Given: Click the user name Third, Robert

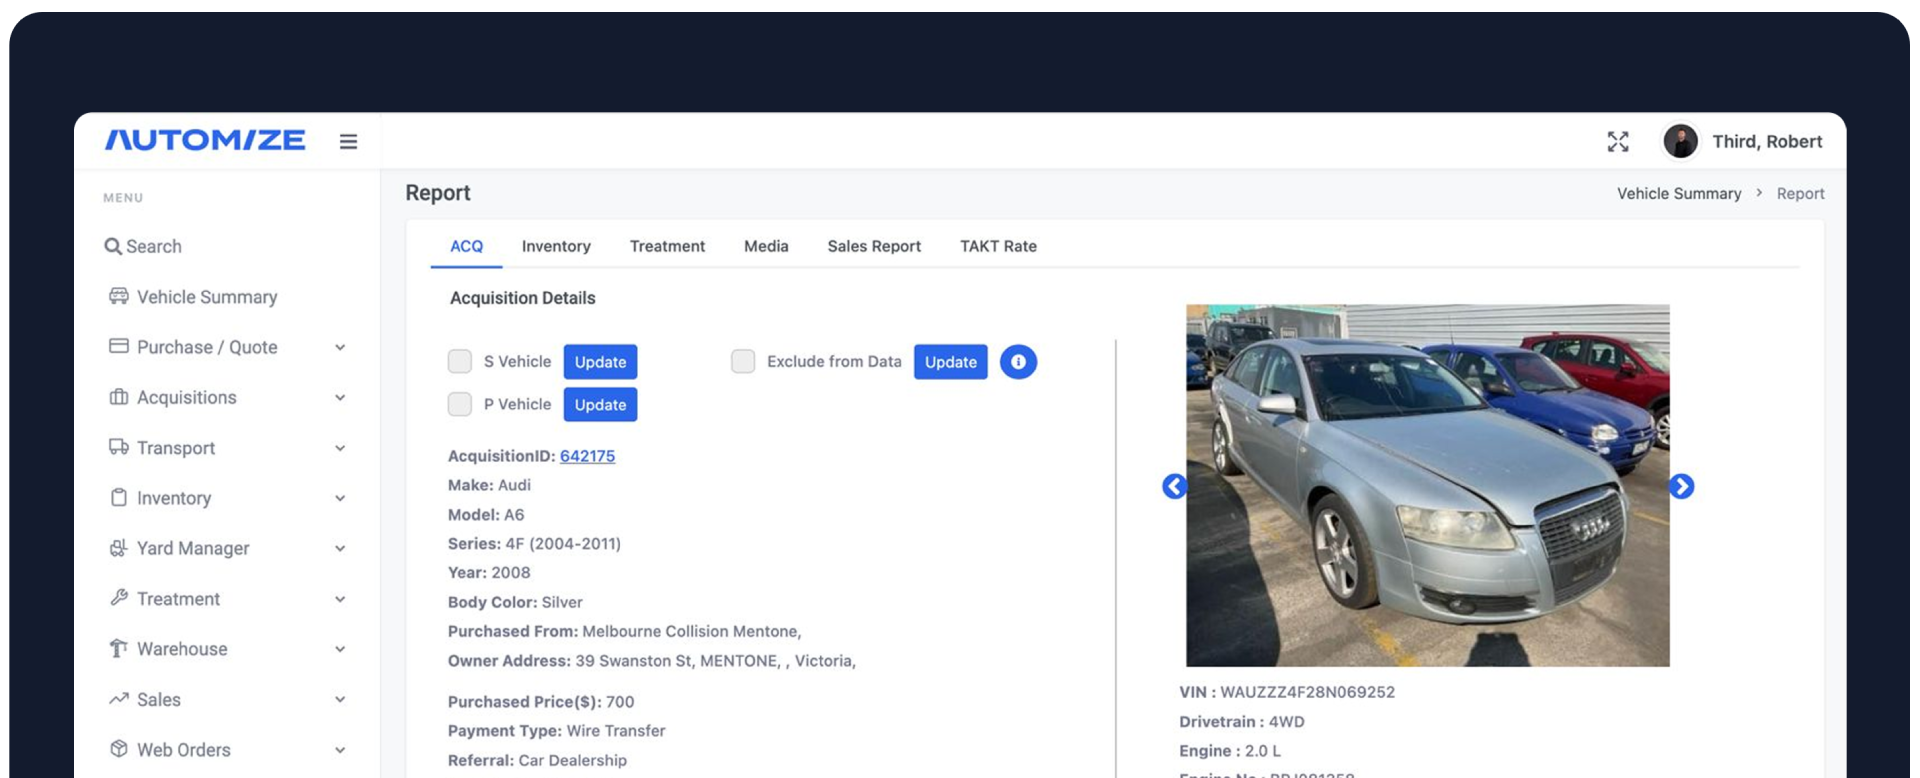Looking at the screenshot, I should coord(1767,142).
